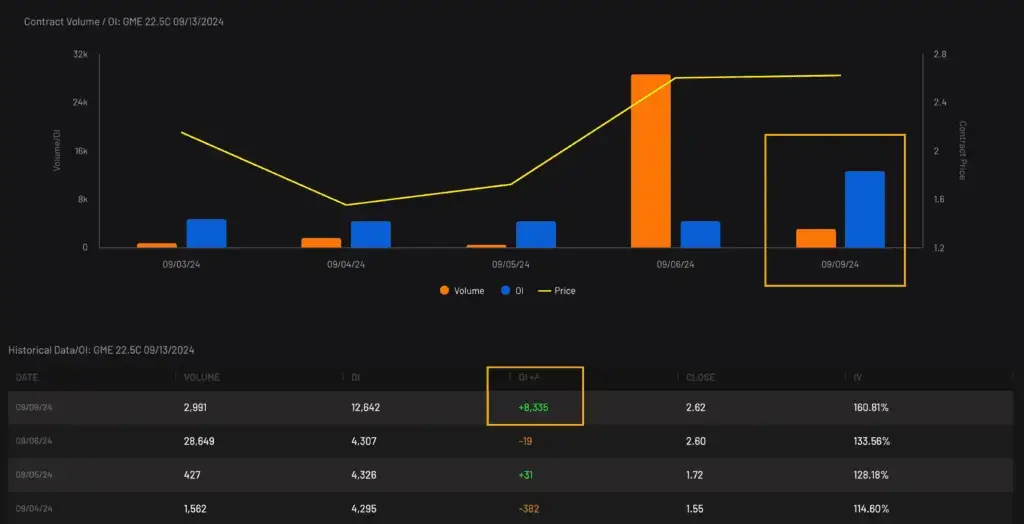Image resolution: width=1024 pixels, height=524 pixels.
Task: Click the volume cell 2,991
Action: coord(195,408)
